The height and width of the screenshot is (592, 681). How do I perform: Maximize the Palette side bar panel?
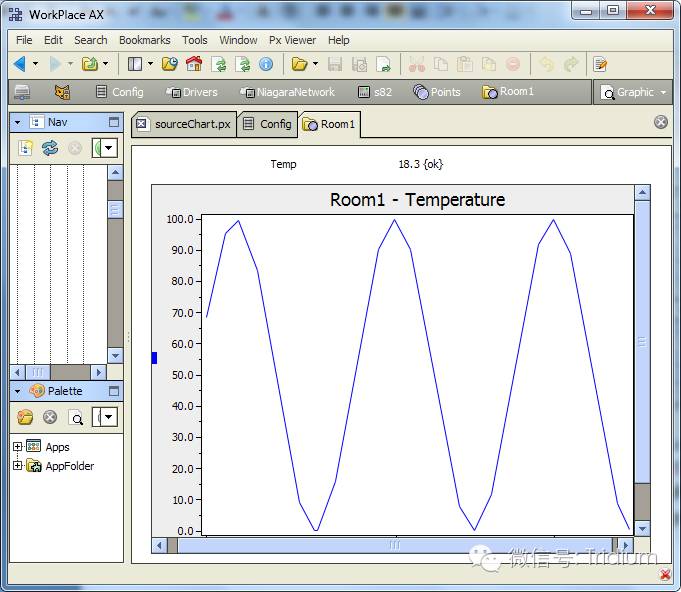(114, 391)
